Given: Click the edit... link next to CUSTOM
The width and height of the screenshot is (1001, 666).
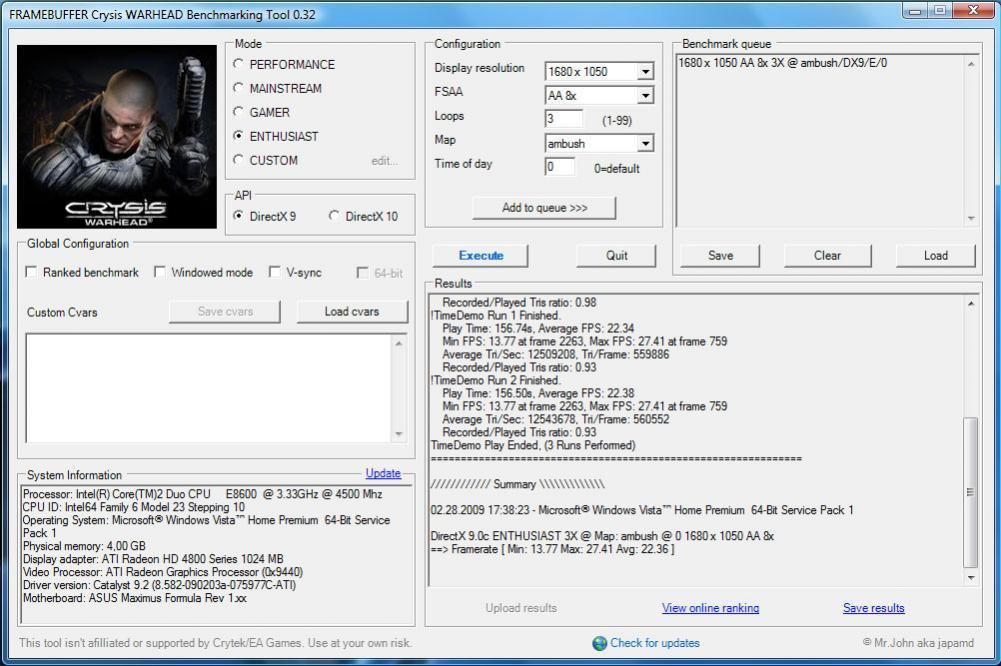Looking at the screenshot, I should point(384,161).
